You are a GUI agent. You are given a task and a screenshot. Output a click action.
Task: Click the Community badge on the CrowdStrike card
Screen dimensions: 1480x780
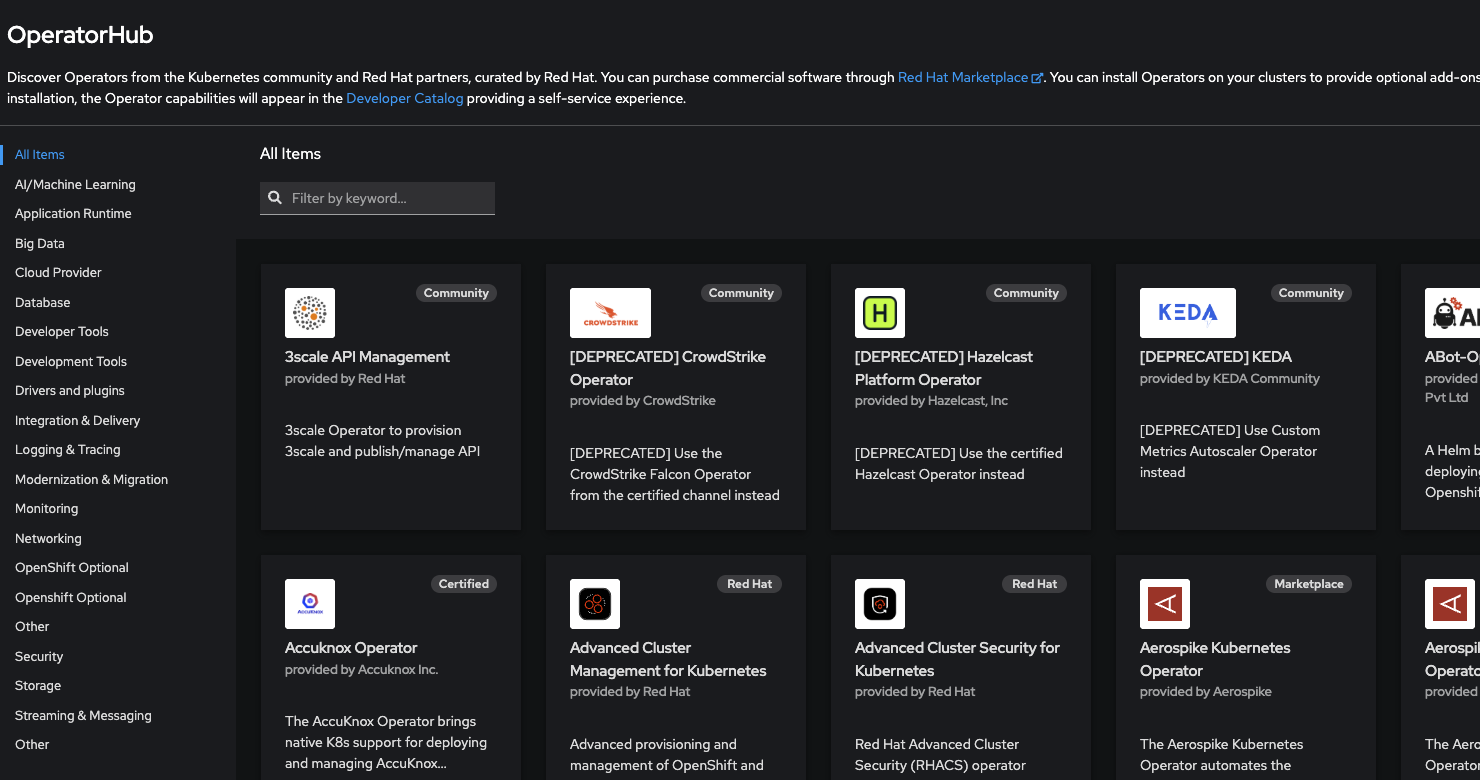click(741, 293)
